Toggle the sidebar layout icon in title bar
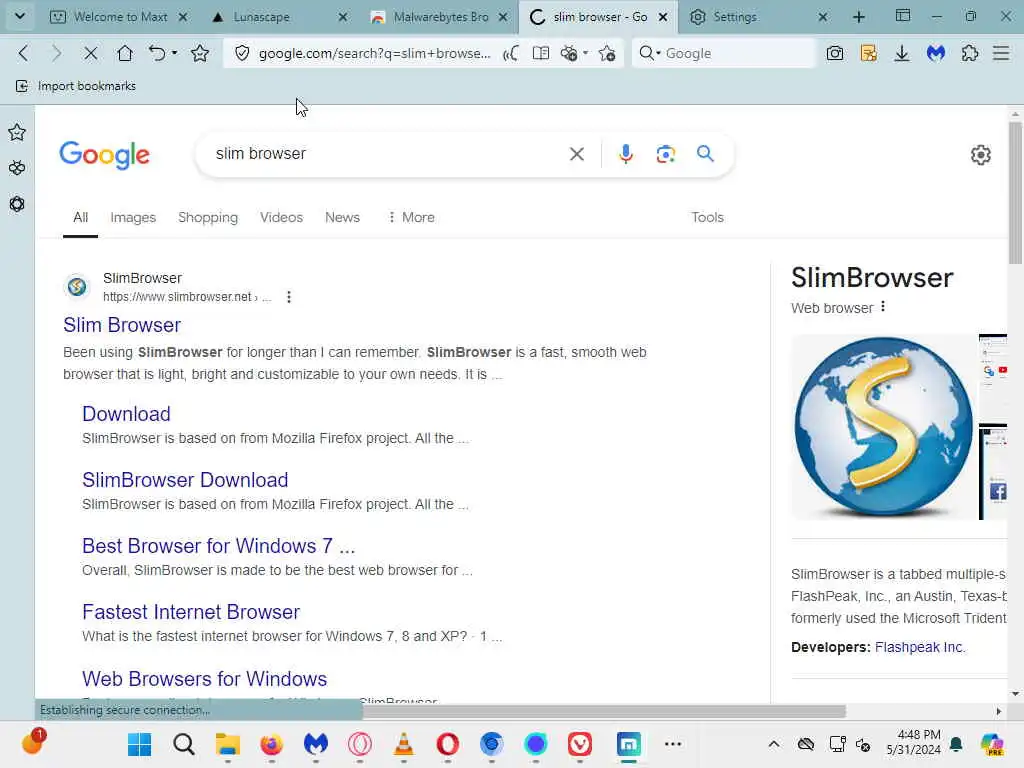Screen dimensions: 1024x768 coord(903,16)
